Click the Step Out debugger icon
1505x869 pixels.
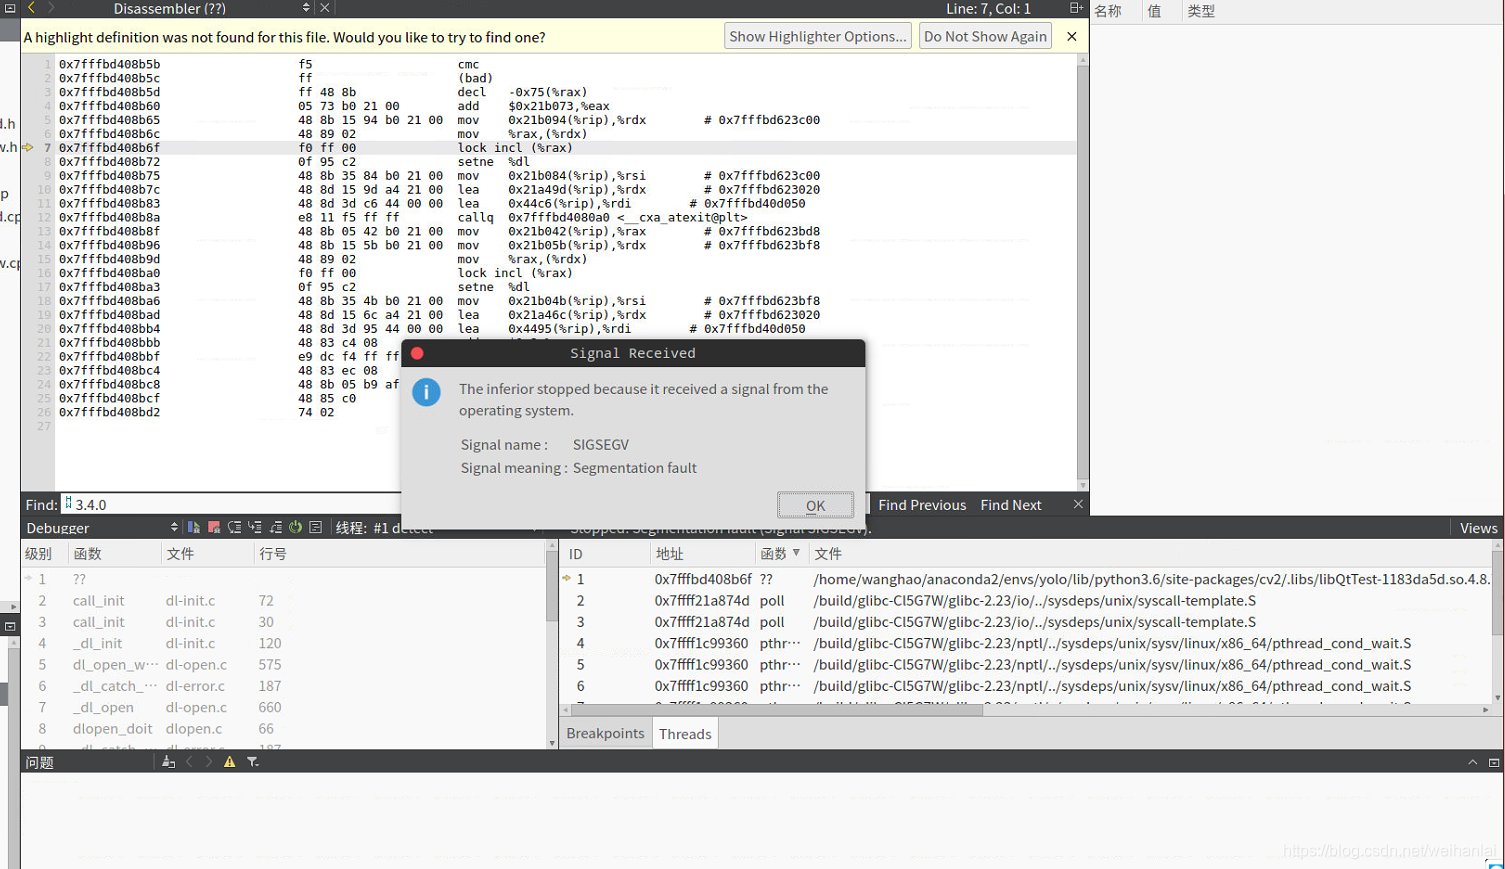(275, 527)
